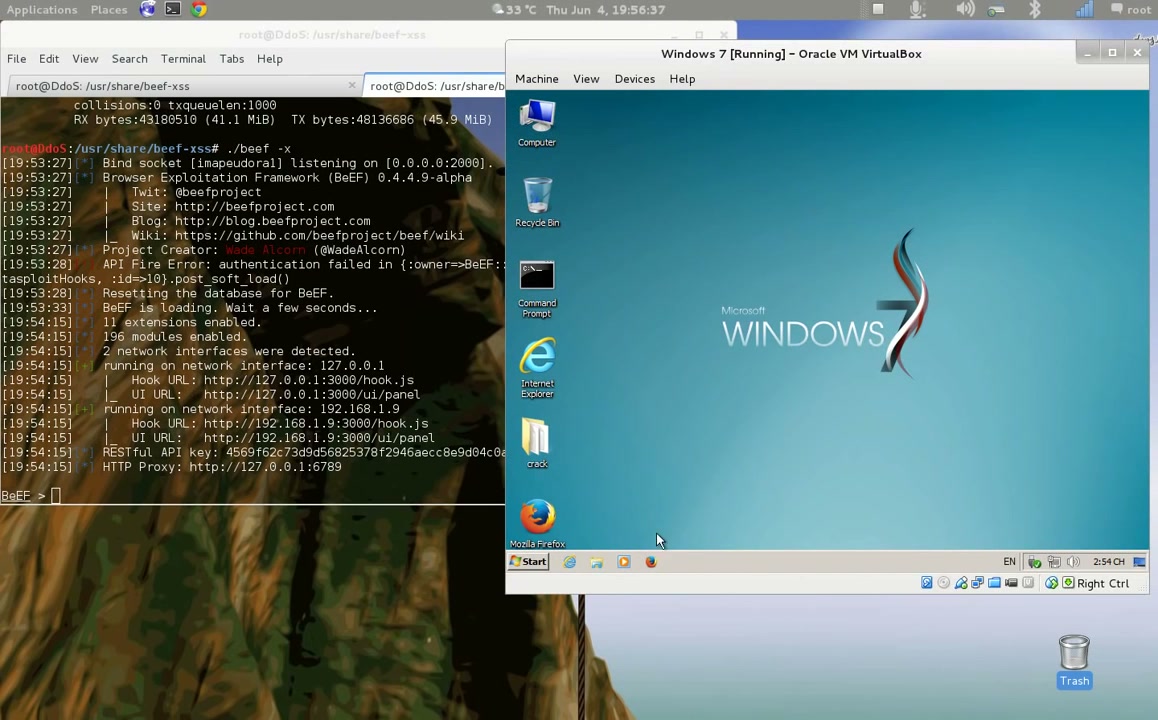Click the Blog: http://blog.beefproject.com text
The width and height of the screenshot is (1158, 720).
click(251, 221)
